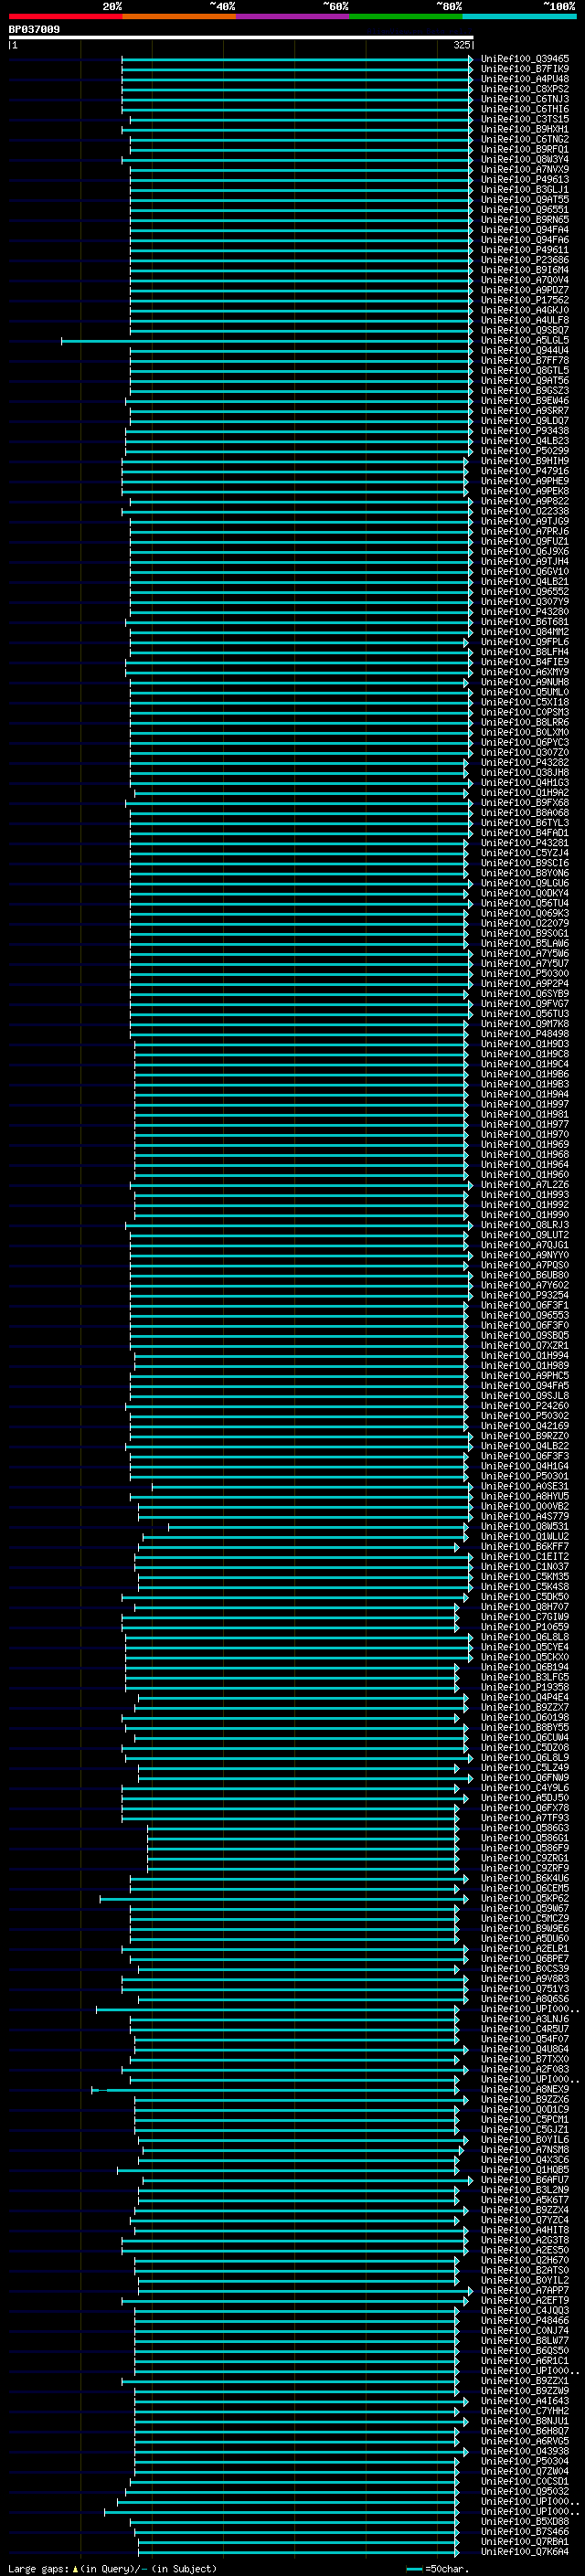The image size is (585, 2576).
Task: Select the UniRef100_Q7XZR1 label
Action: (525, 1345)
